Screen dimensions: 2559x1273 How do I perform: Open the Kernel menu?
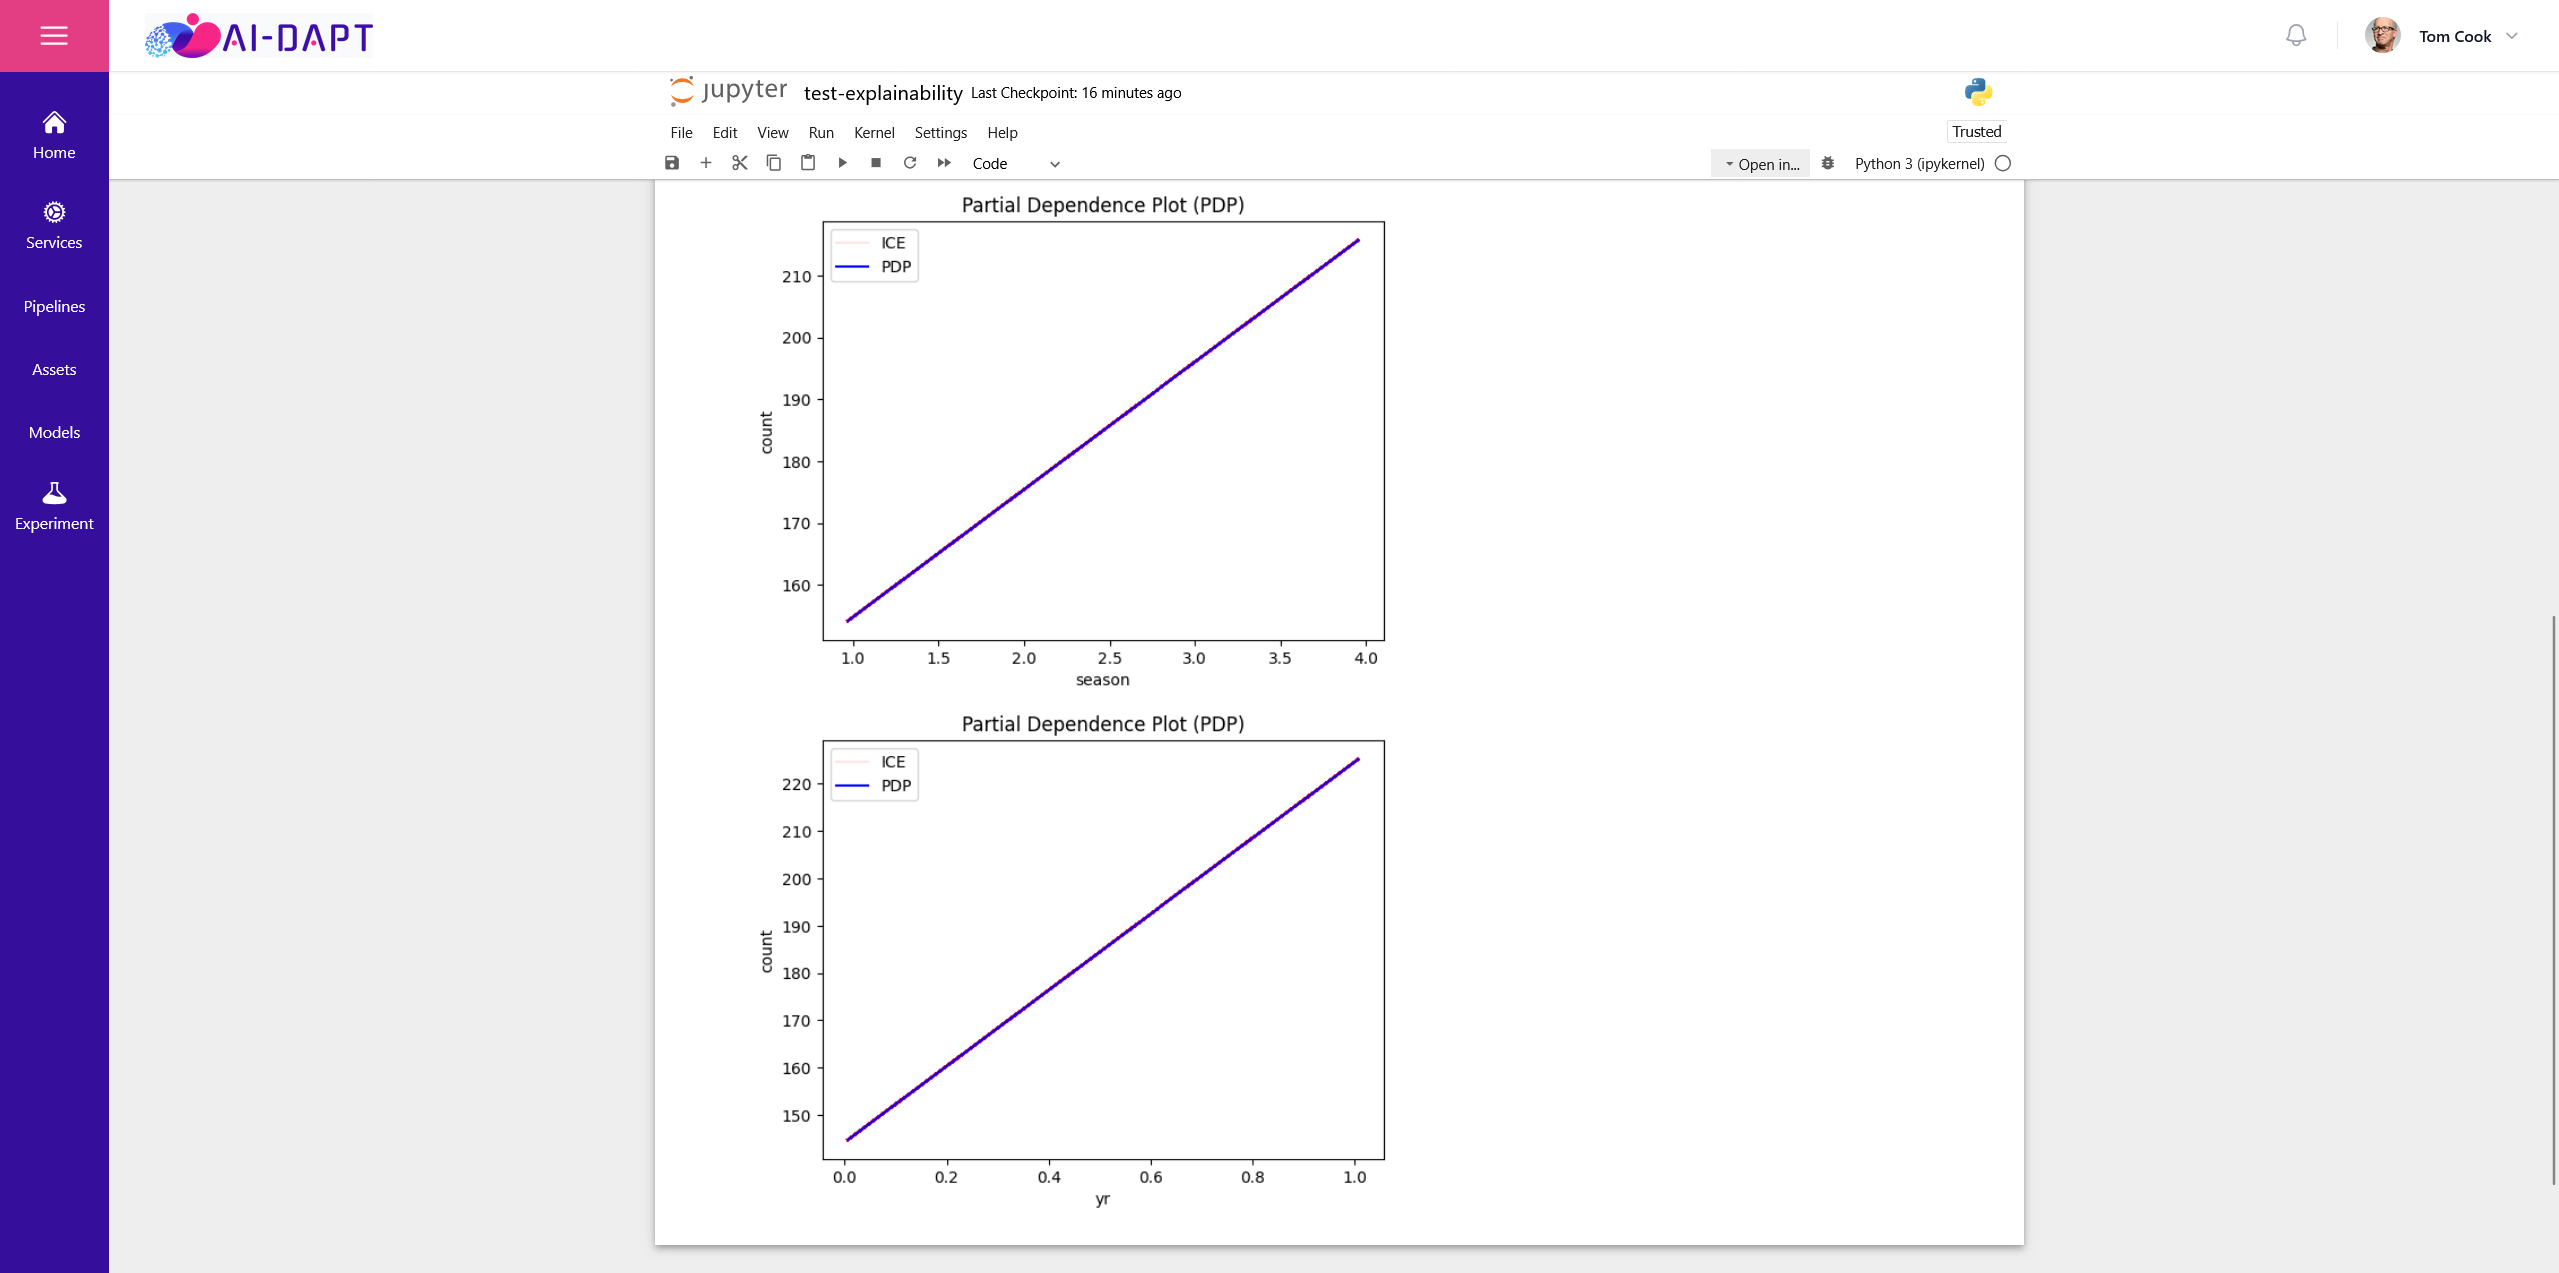click(874, 133)
